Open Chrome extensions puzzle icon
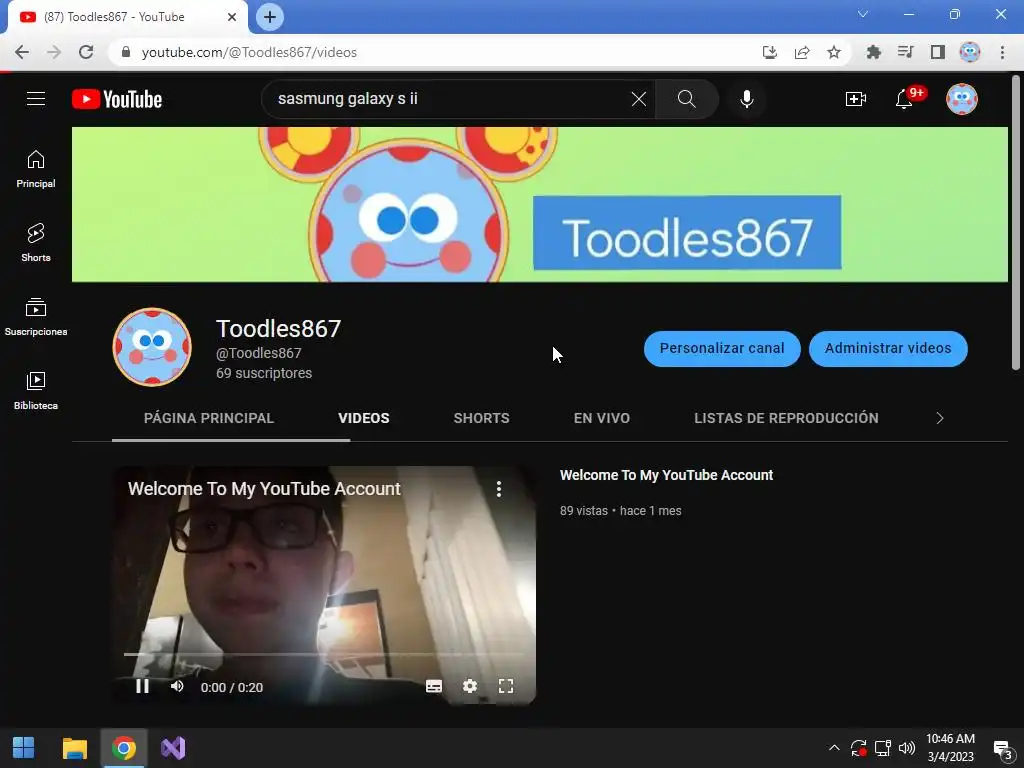The image size is (1024, 768). point(874,52)
